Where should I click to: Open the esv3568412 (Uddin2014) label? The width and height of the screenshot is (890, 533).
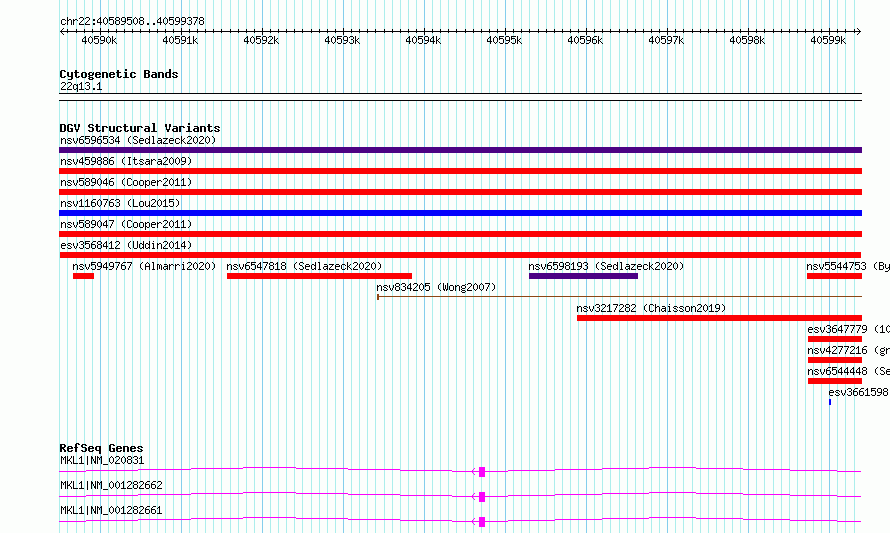[126, 245]
